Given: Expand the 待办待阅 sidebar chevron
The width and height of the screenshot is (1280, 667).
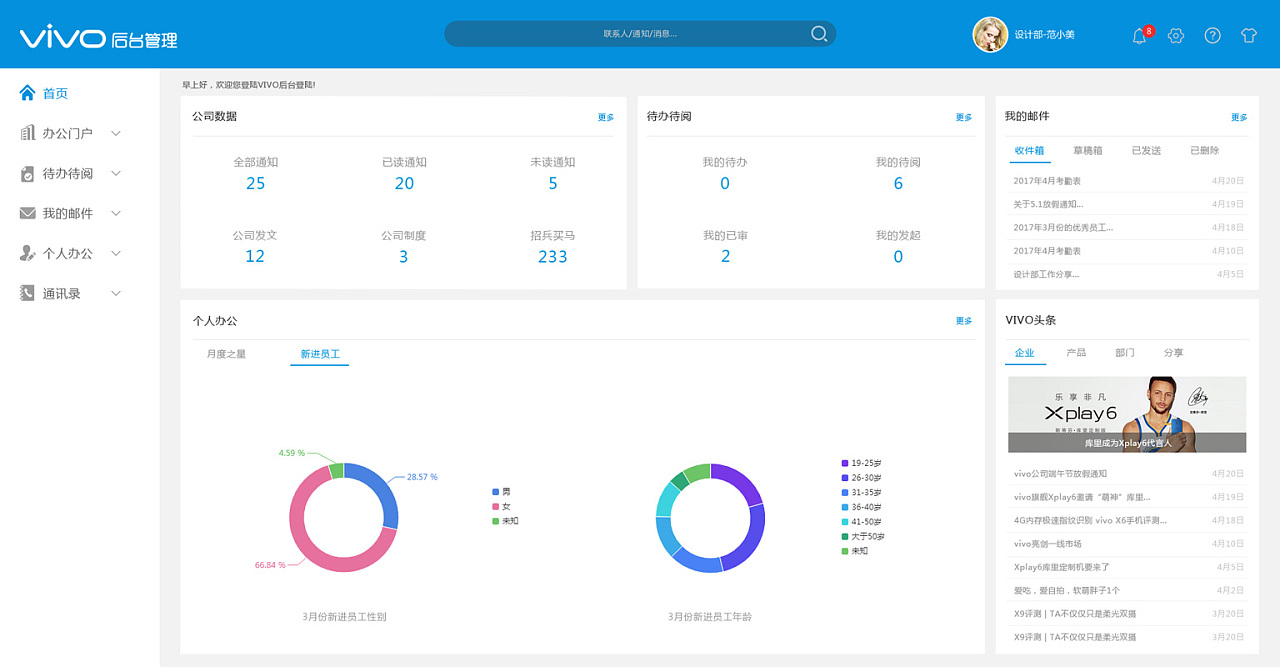Looking at the screenshot, I should pyautogui.click(x=116, y=173).
